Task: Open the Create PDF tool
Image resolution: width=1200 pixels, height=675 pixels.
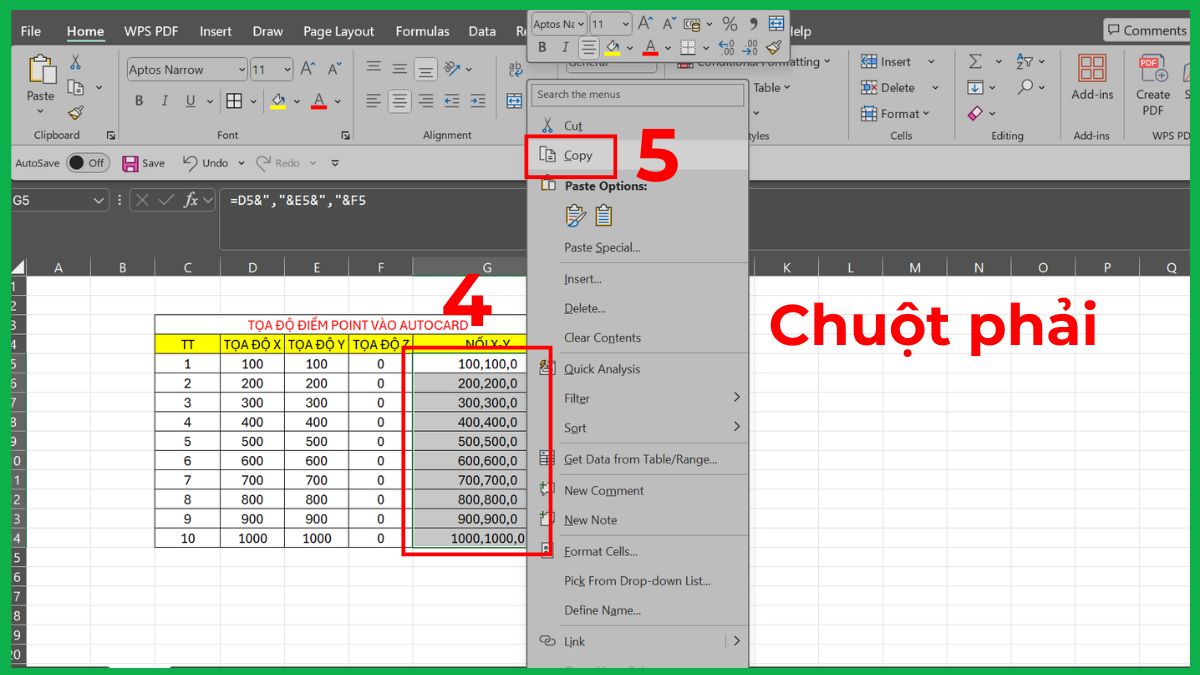Action: click(1152, 88)
